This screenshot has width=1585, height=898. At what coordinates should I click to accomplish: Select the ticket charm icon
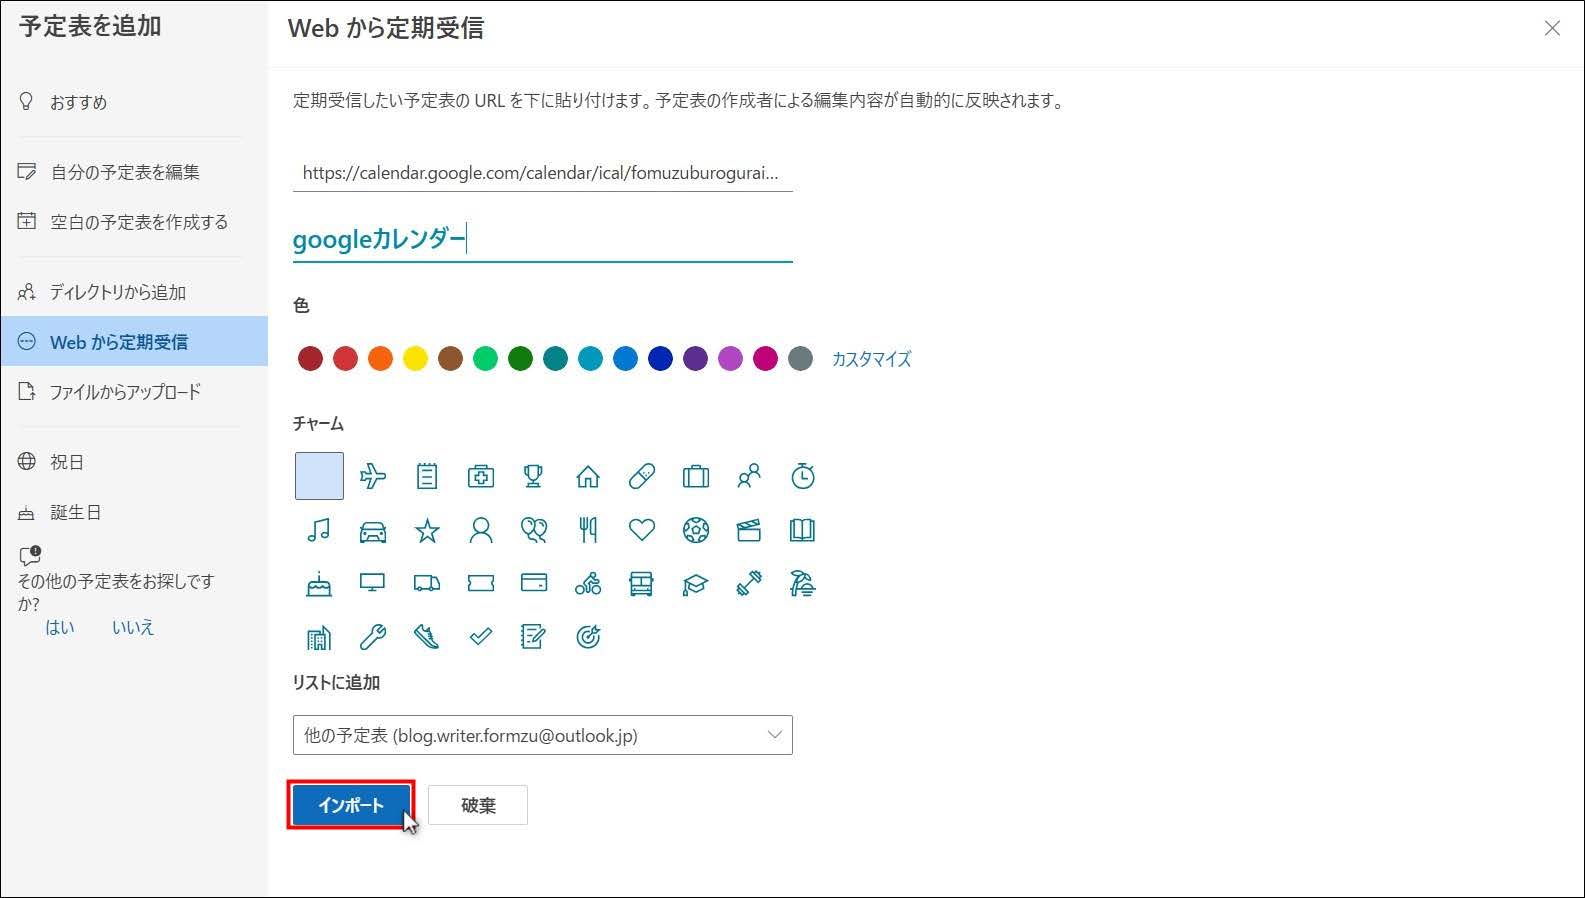(481, 584)
